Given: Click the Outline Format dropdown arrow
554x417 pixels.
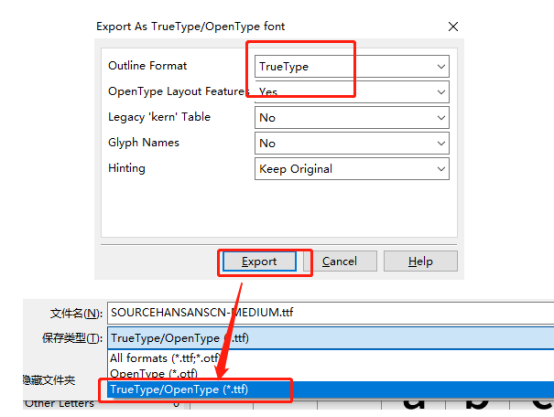Looking at the screenshot, I should (x=441, y=66).
